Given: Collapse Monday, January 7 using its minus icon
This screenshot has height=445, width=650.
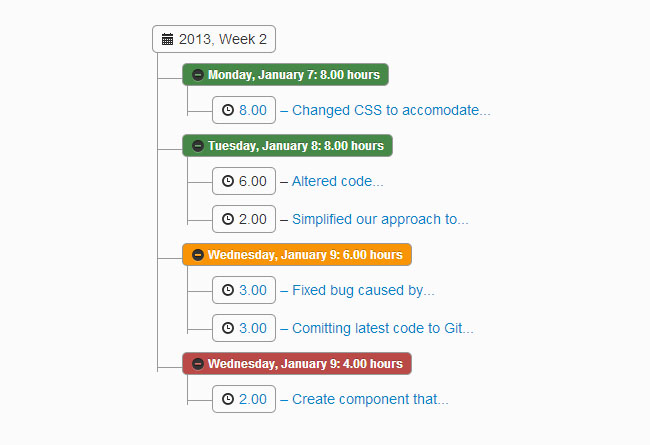Looking at the screenshot, I should point(197,75).
